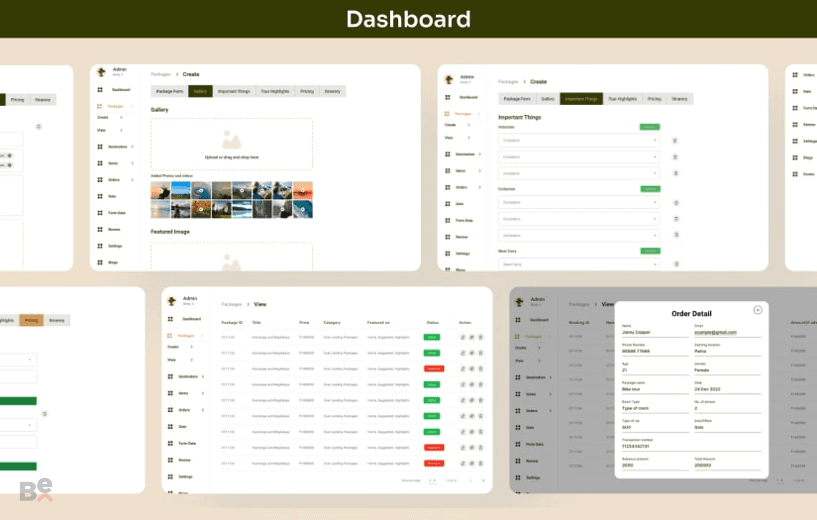Click the green add button beside Inclusion
This screenshot has width=817, height=520.
tap(650, 127)
